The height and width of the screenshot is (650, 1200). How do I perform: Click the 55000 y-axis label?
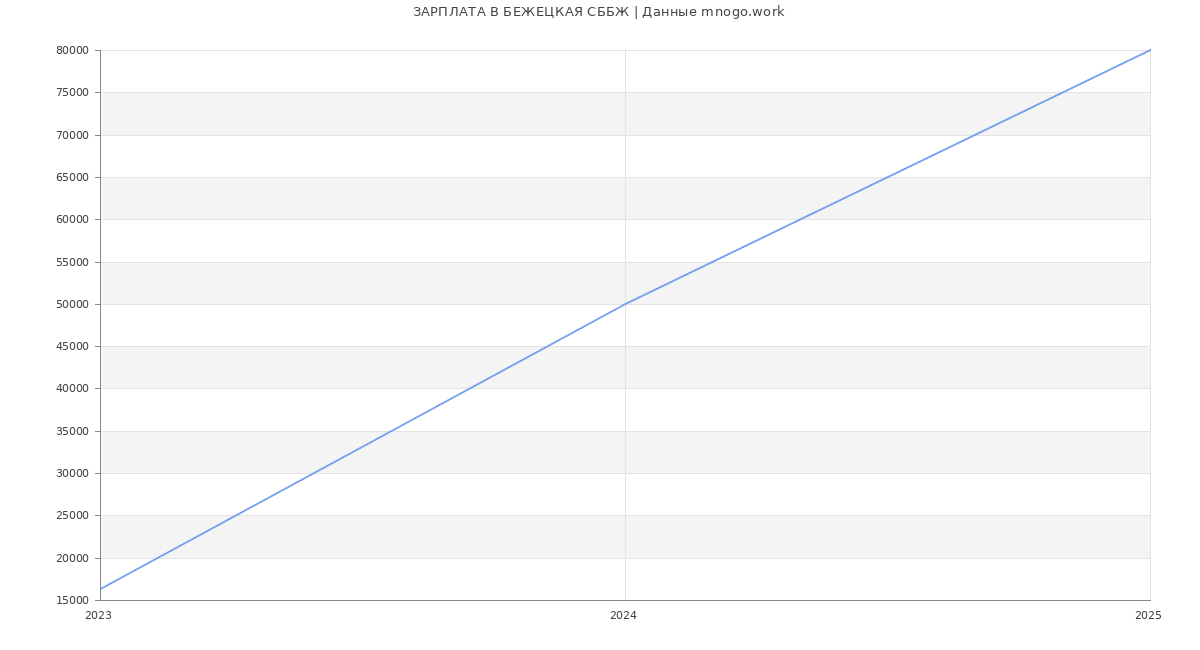72,262
